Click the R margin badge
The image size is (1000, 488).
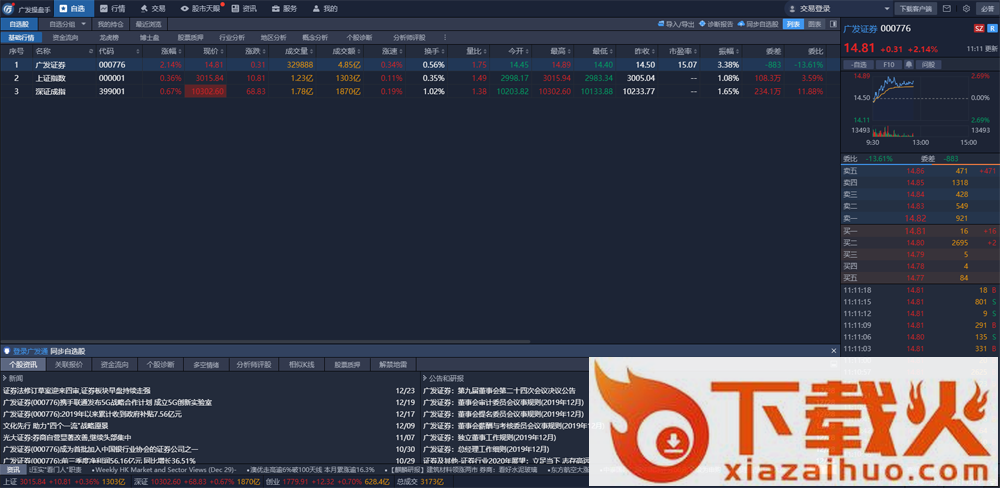[992, 29]
